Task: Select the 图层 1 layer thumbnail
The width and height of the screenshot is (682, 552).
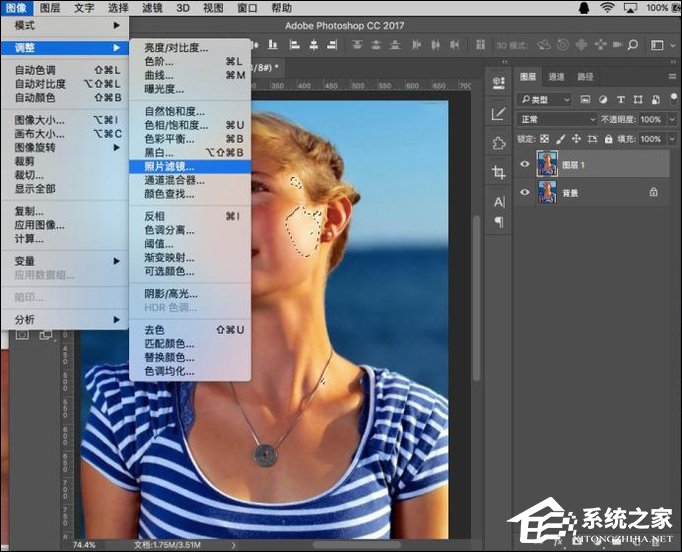Action: pos(547,163)
